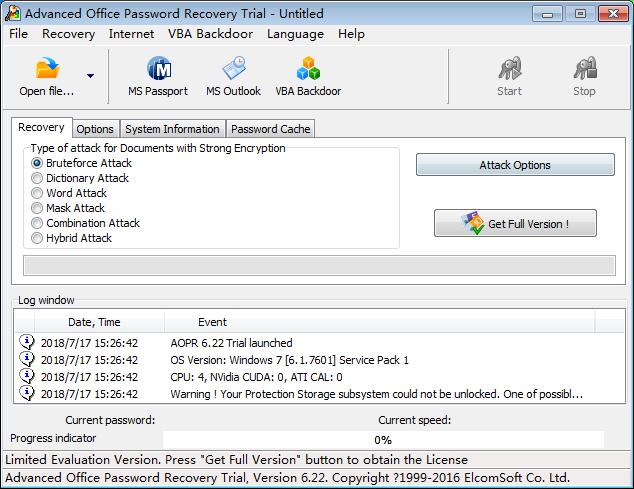Launch the MS Passport tool
Image resolution: width=634 pixels, height=489 pixels.
click(x=158, y=76)
